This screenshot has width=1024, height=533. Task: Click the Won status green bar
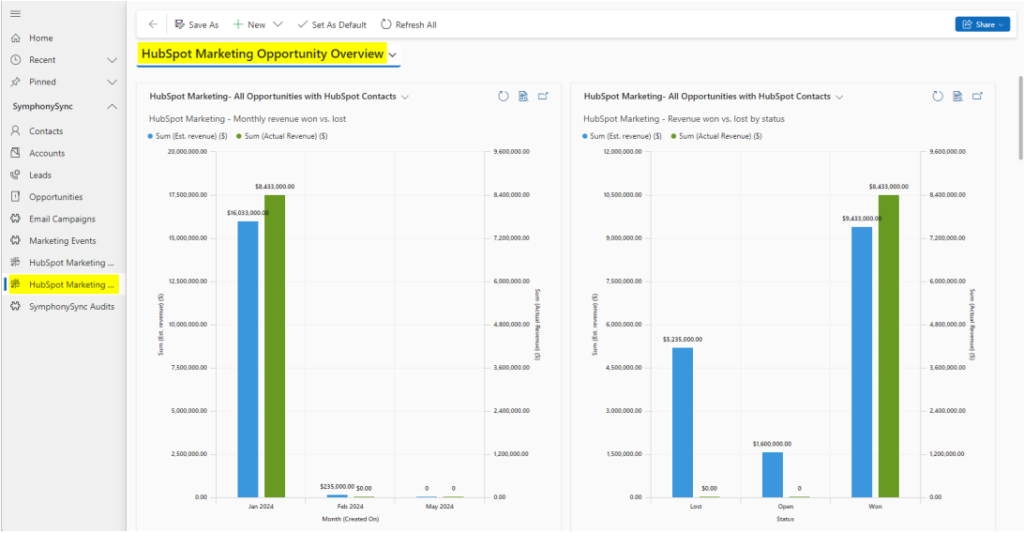point(888,346)
